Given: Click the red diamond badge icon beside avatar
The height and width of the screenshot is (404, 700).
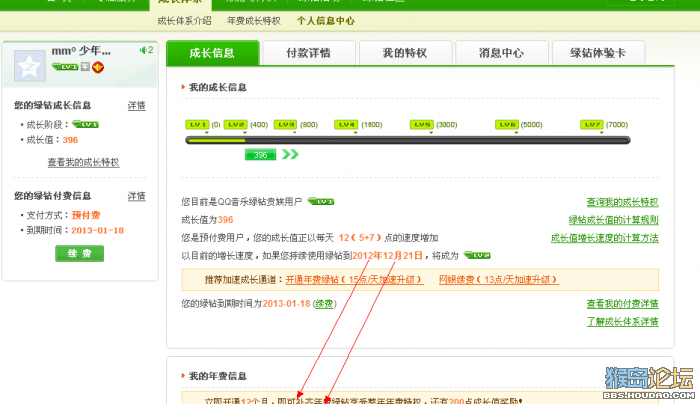Looking at the screenshot, I should (x=98, y=67).
